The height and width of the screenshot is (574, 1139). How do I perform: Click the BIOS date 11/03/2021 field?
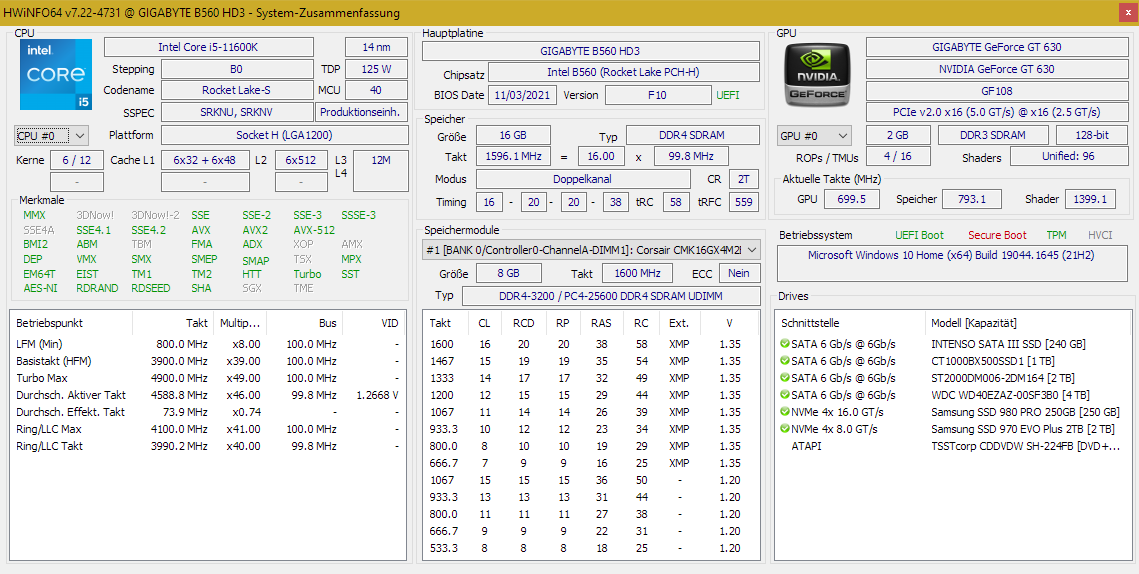pos(523,95)
